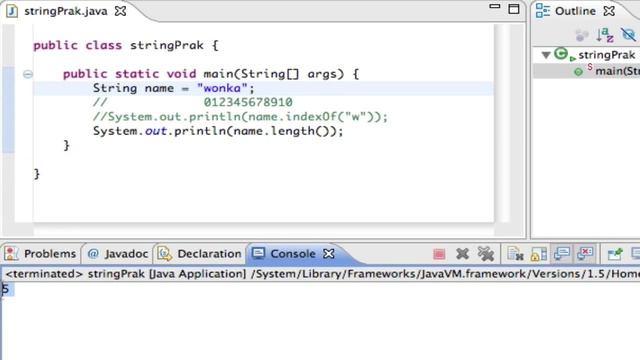Image resolution: width=640 pixels, height=360 pixels.
Task: Close the Console view
Action: click(329, 254)
